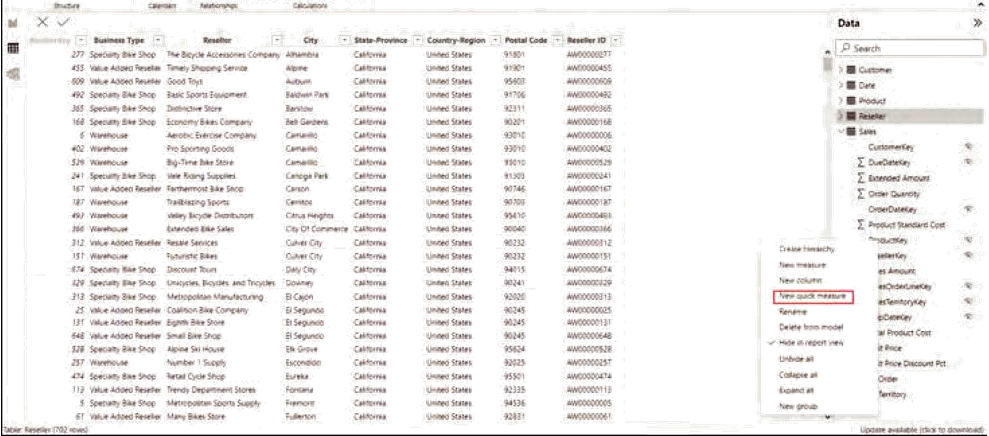This screenshot has height=436, width=989.
Task: Toggle Hide in report view option
Action: click(x=811, y=343)
